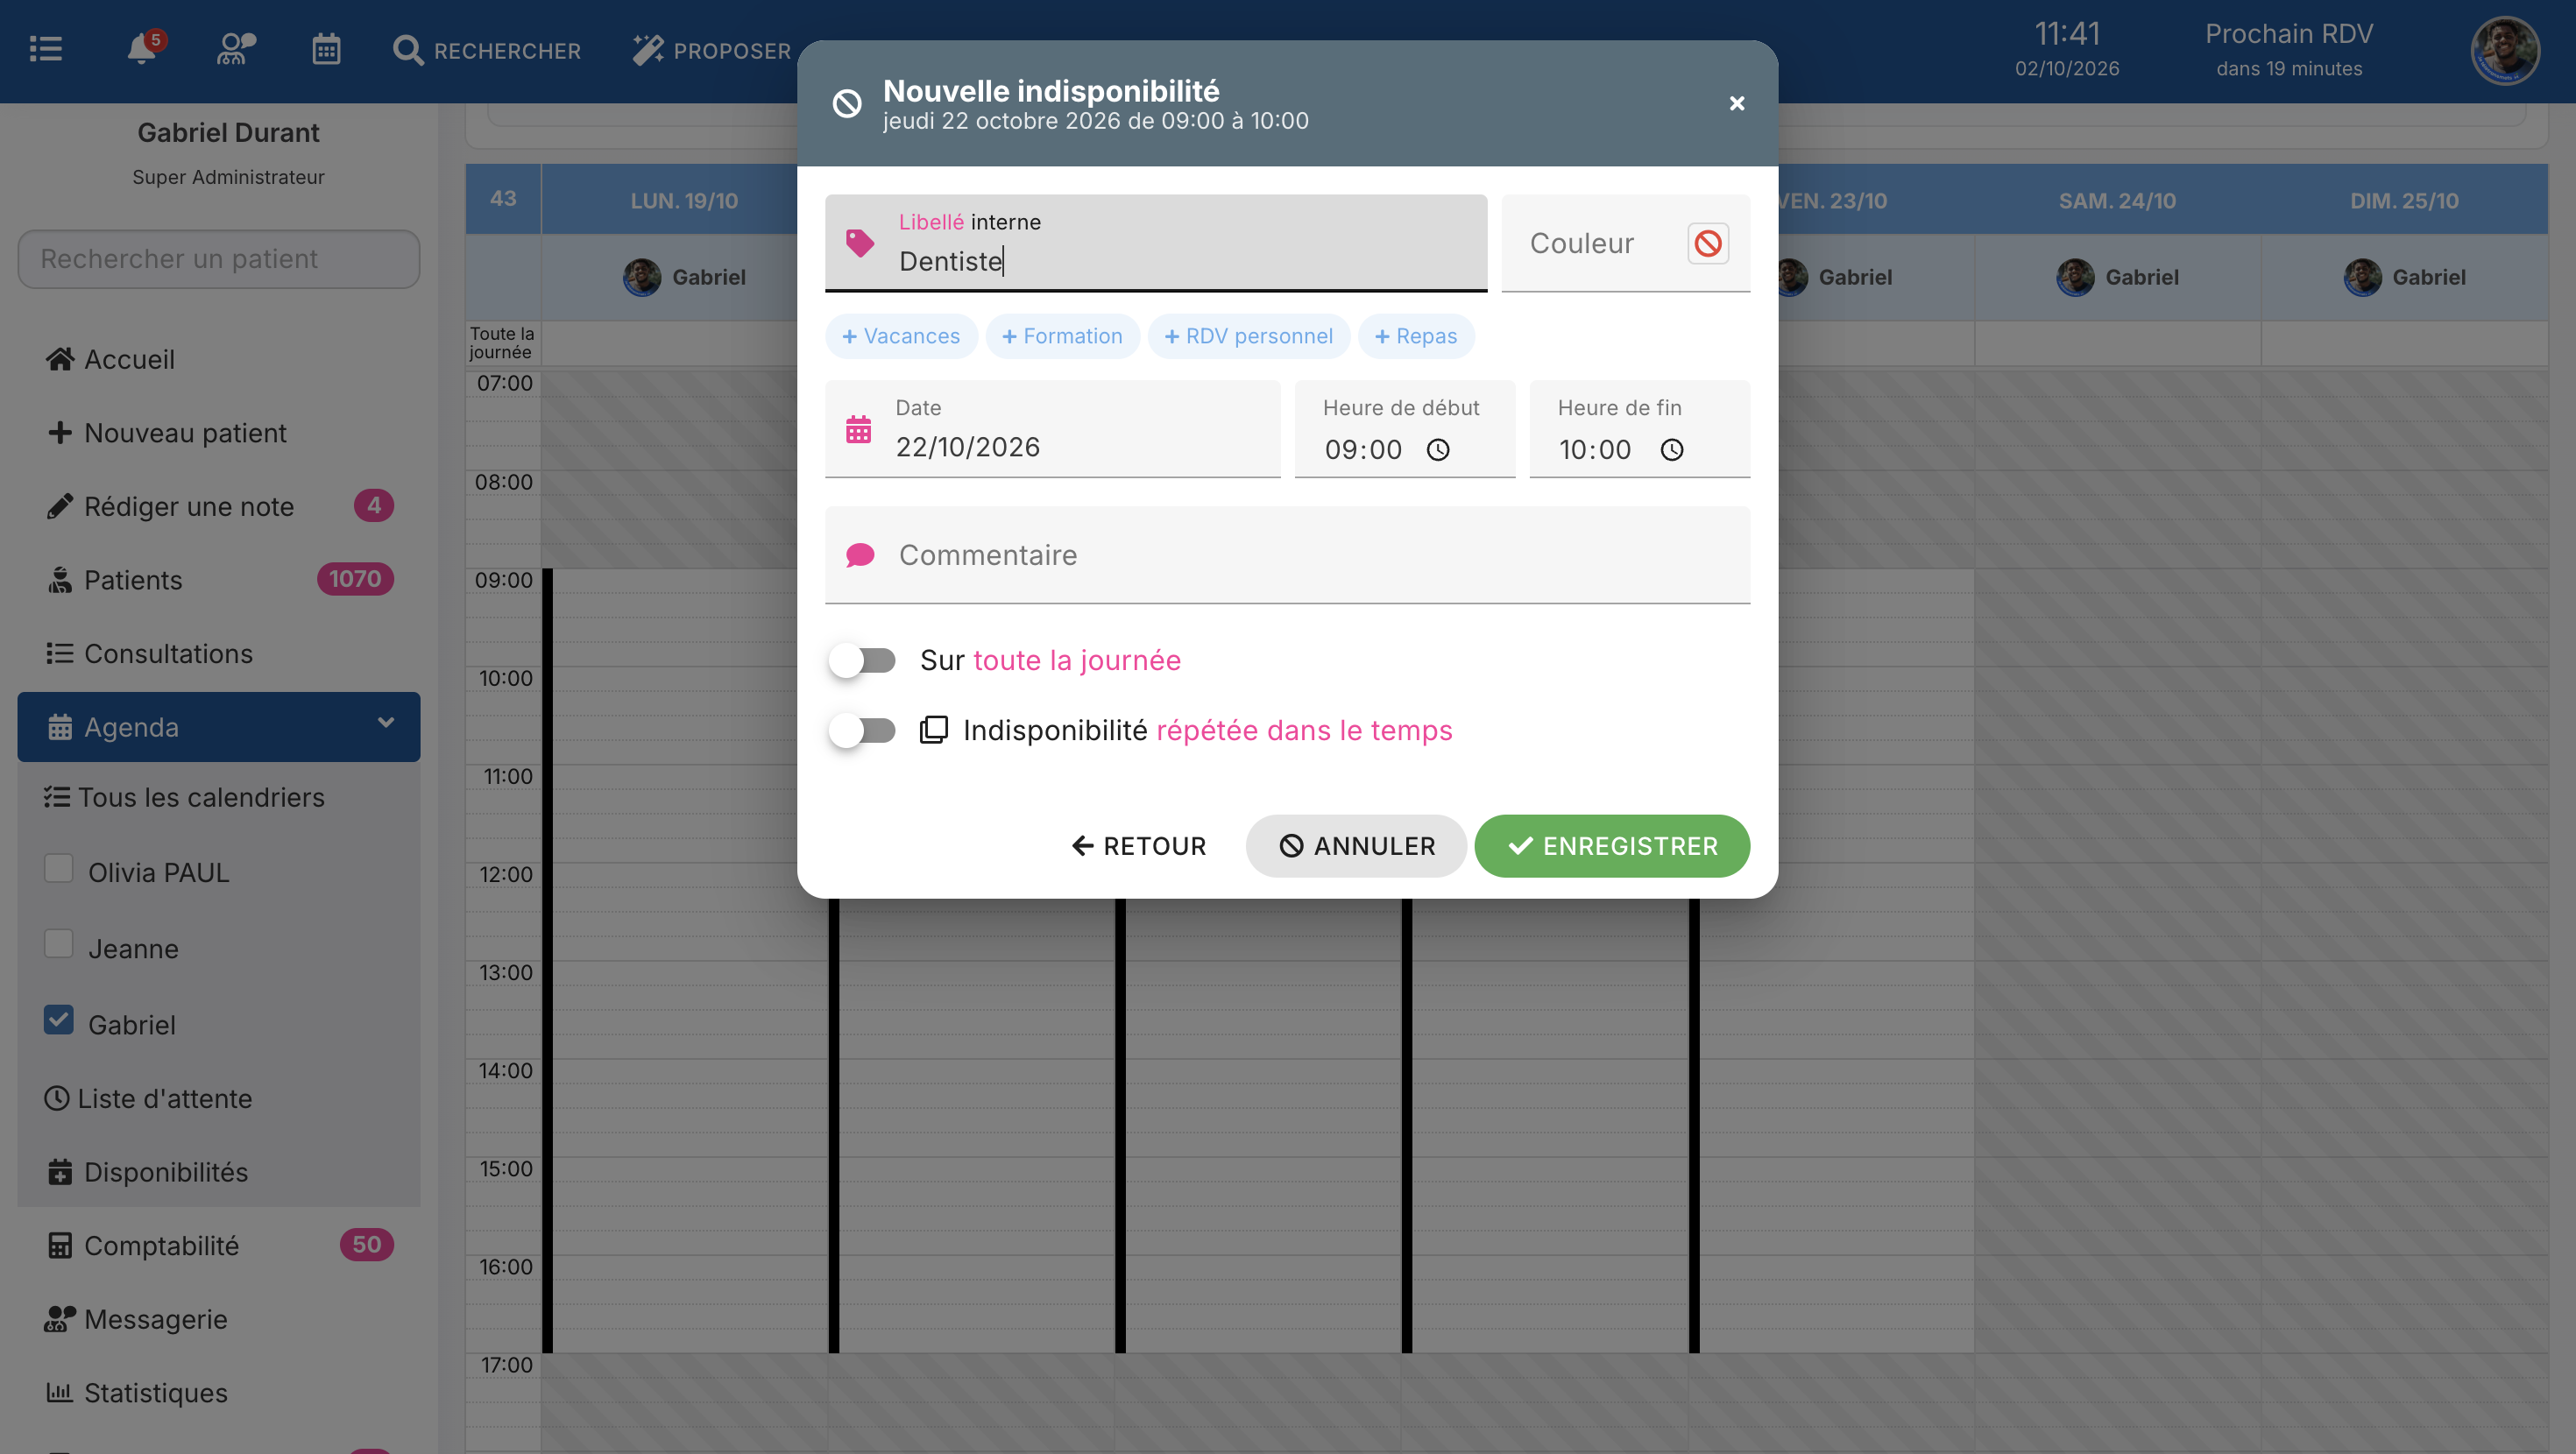2576x1454 pixels.
Task: Enable Sur toute la journée switch
Action: (x=862, y=660)
